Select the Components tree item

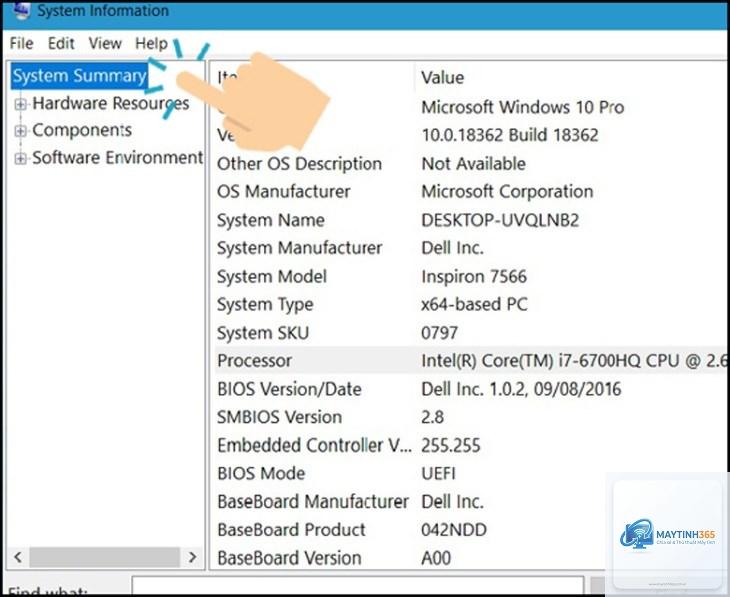click(x=82, y=130)
